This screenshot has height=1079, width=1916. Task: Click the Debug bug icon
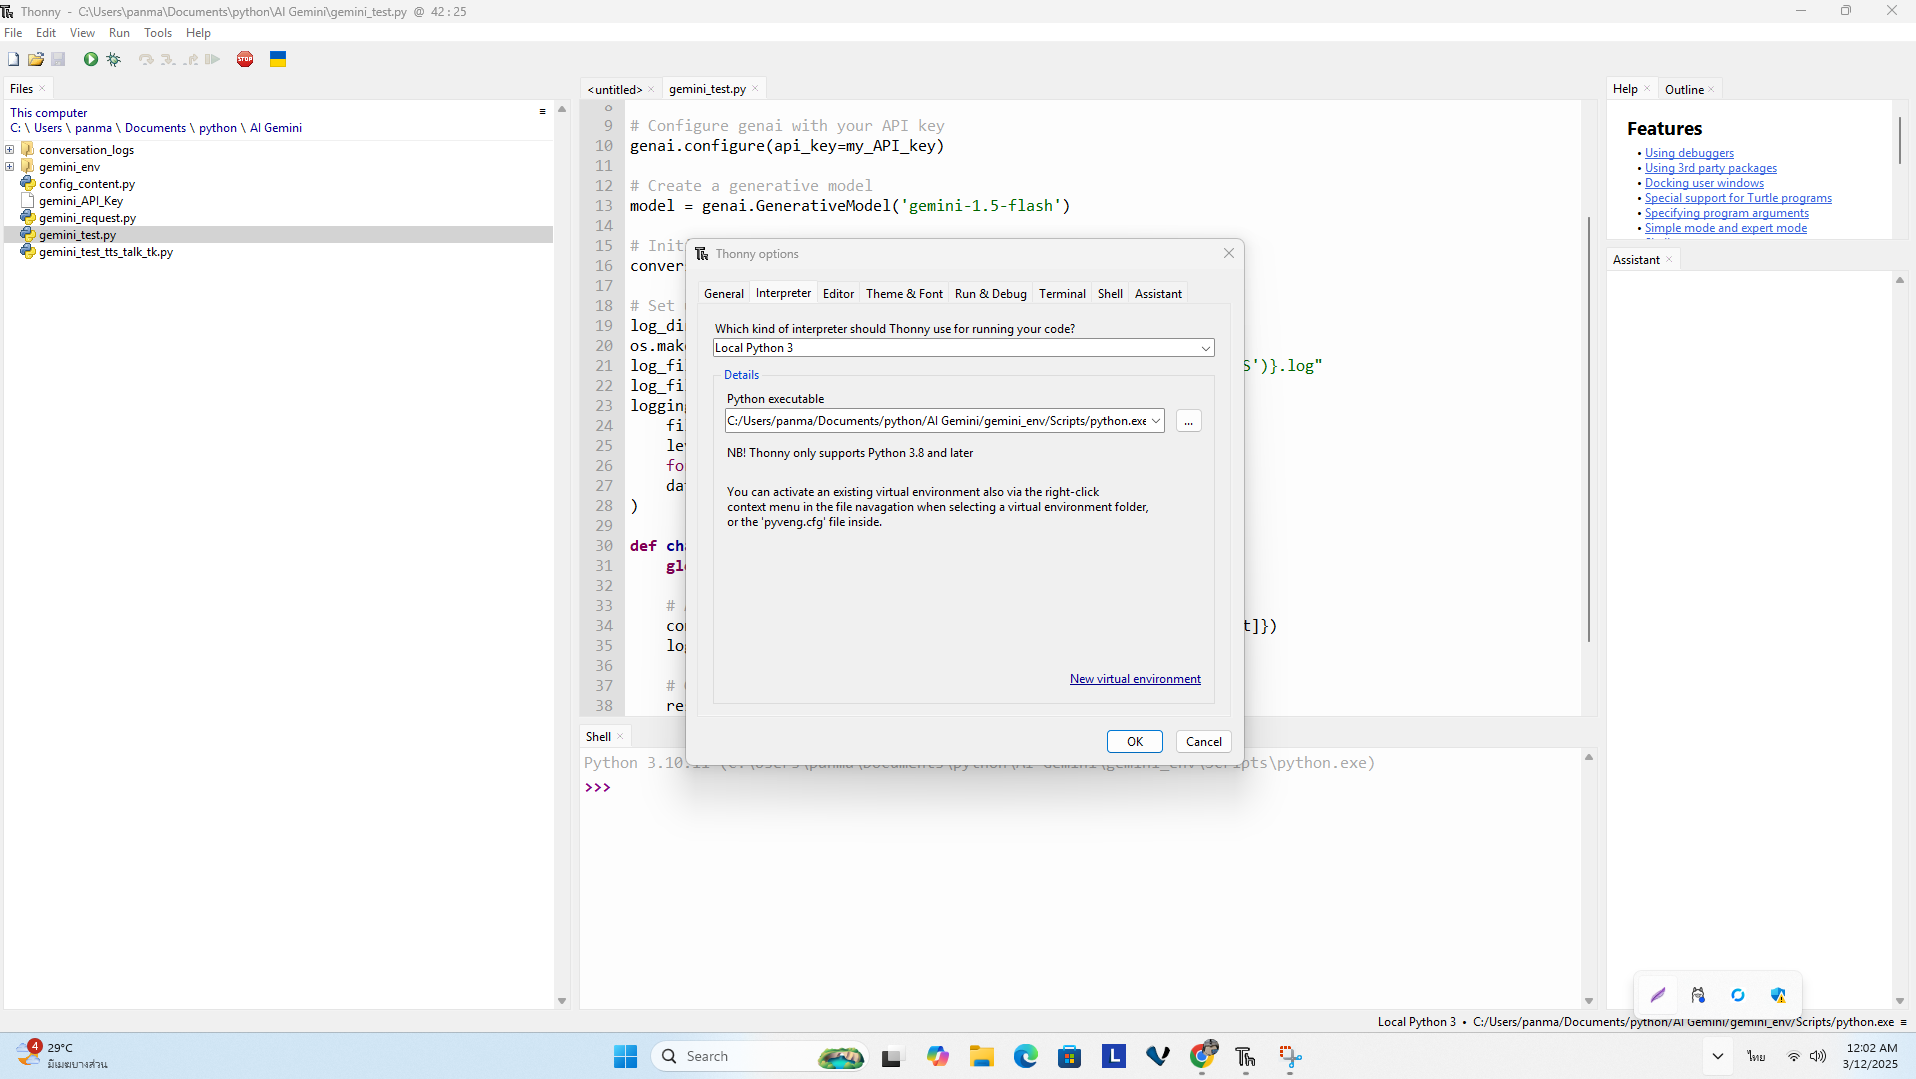(114, 60)
